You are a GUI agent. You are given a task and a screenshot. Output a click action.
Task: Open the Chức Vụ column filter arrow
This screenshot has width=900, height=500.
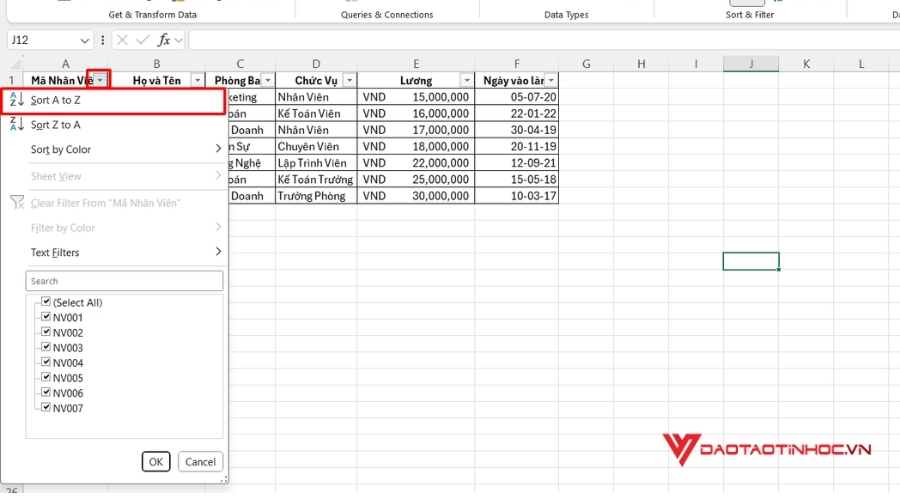(x=349, y=80)
